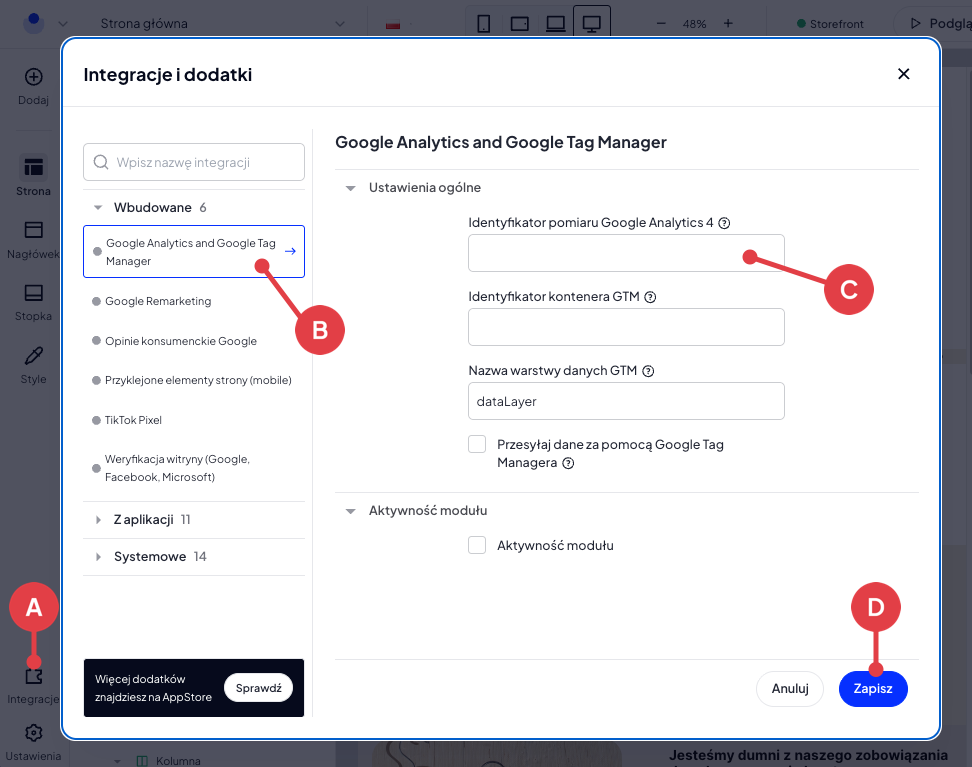Image resolution: width=972 pixels, height=767 pixels.
Task: Show help for GTM container identifier
Action: 650,297
